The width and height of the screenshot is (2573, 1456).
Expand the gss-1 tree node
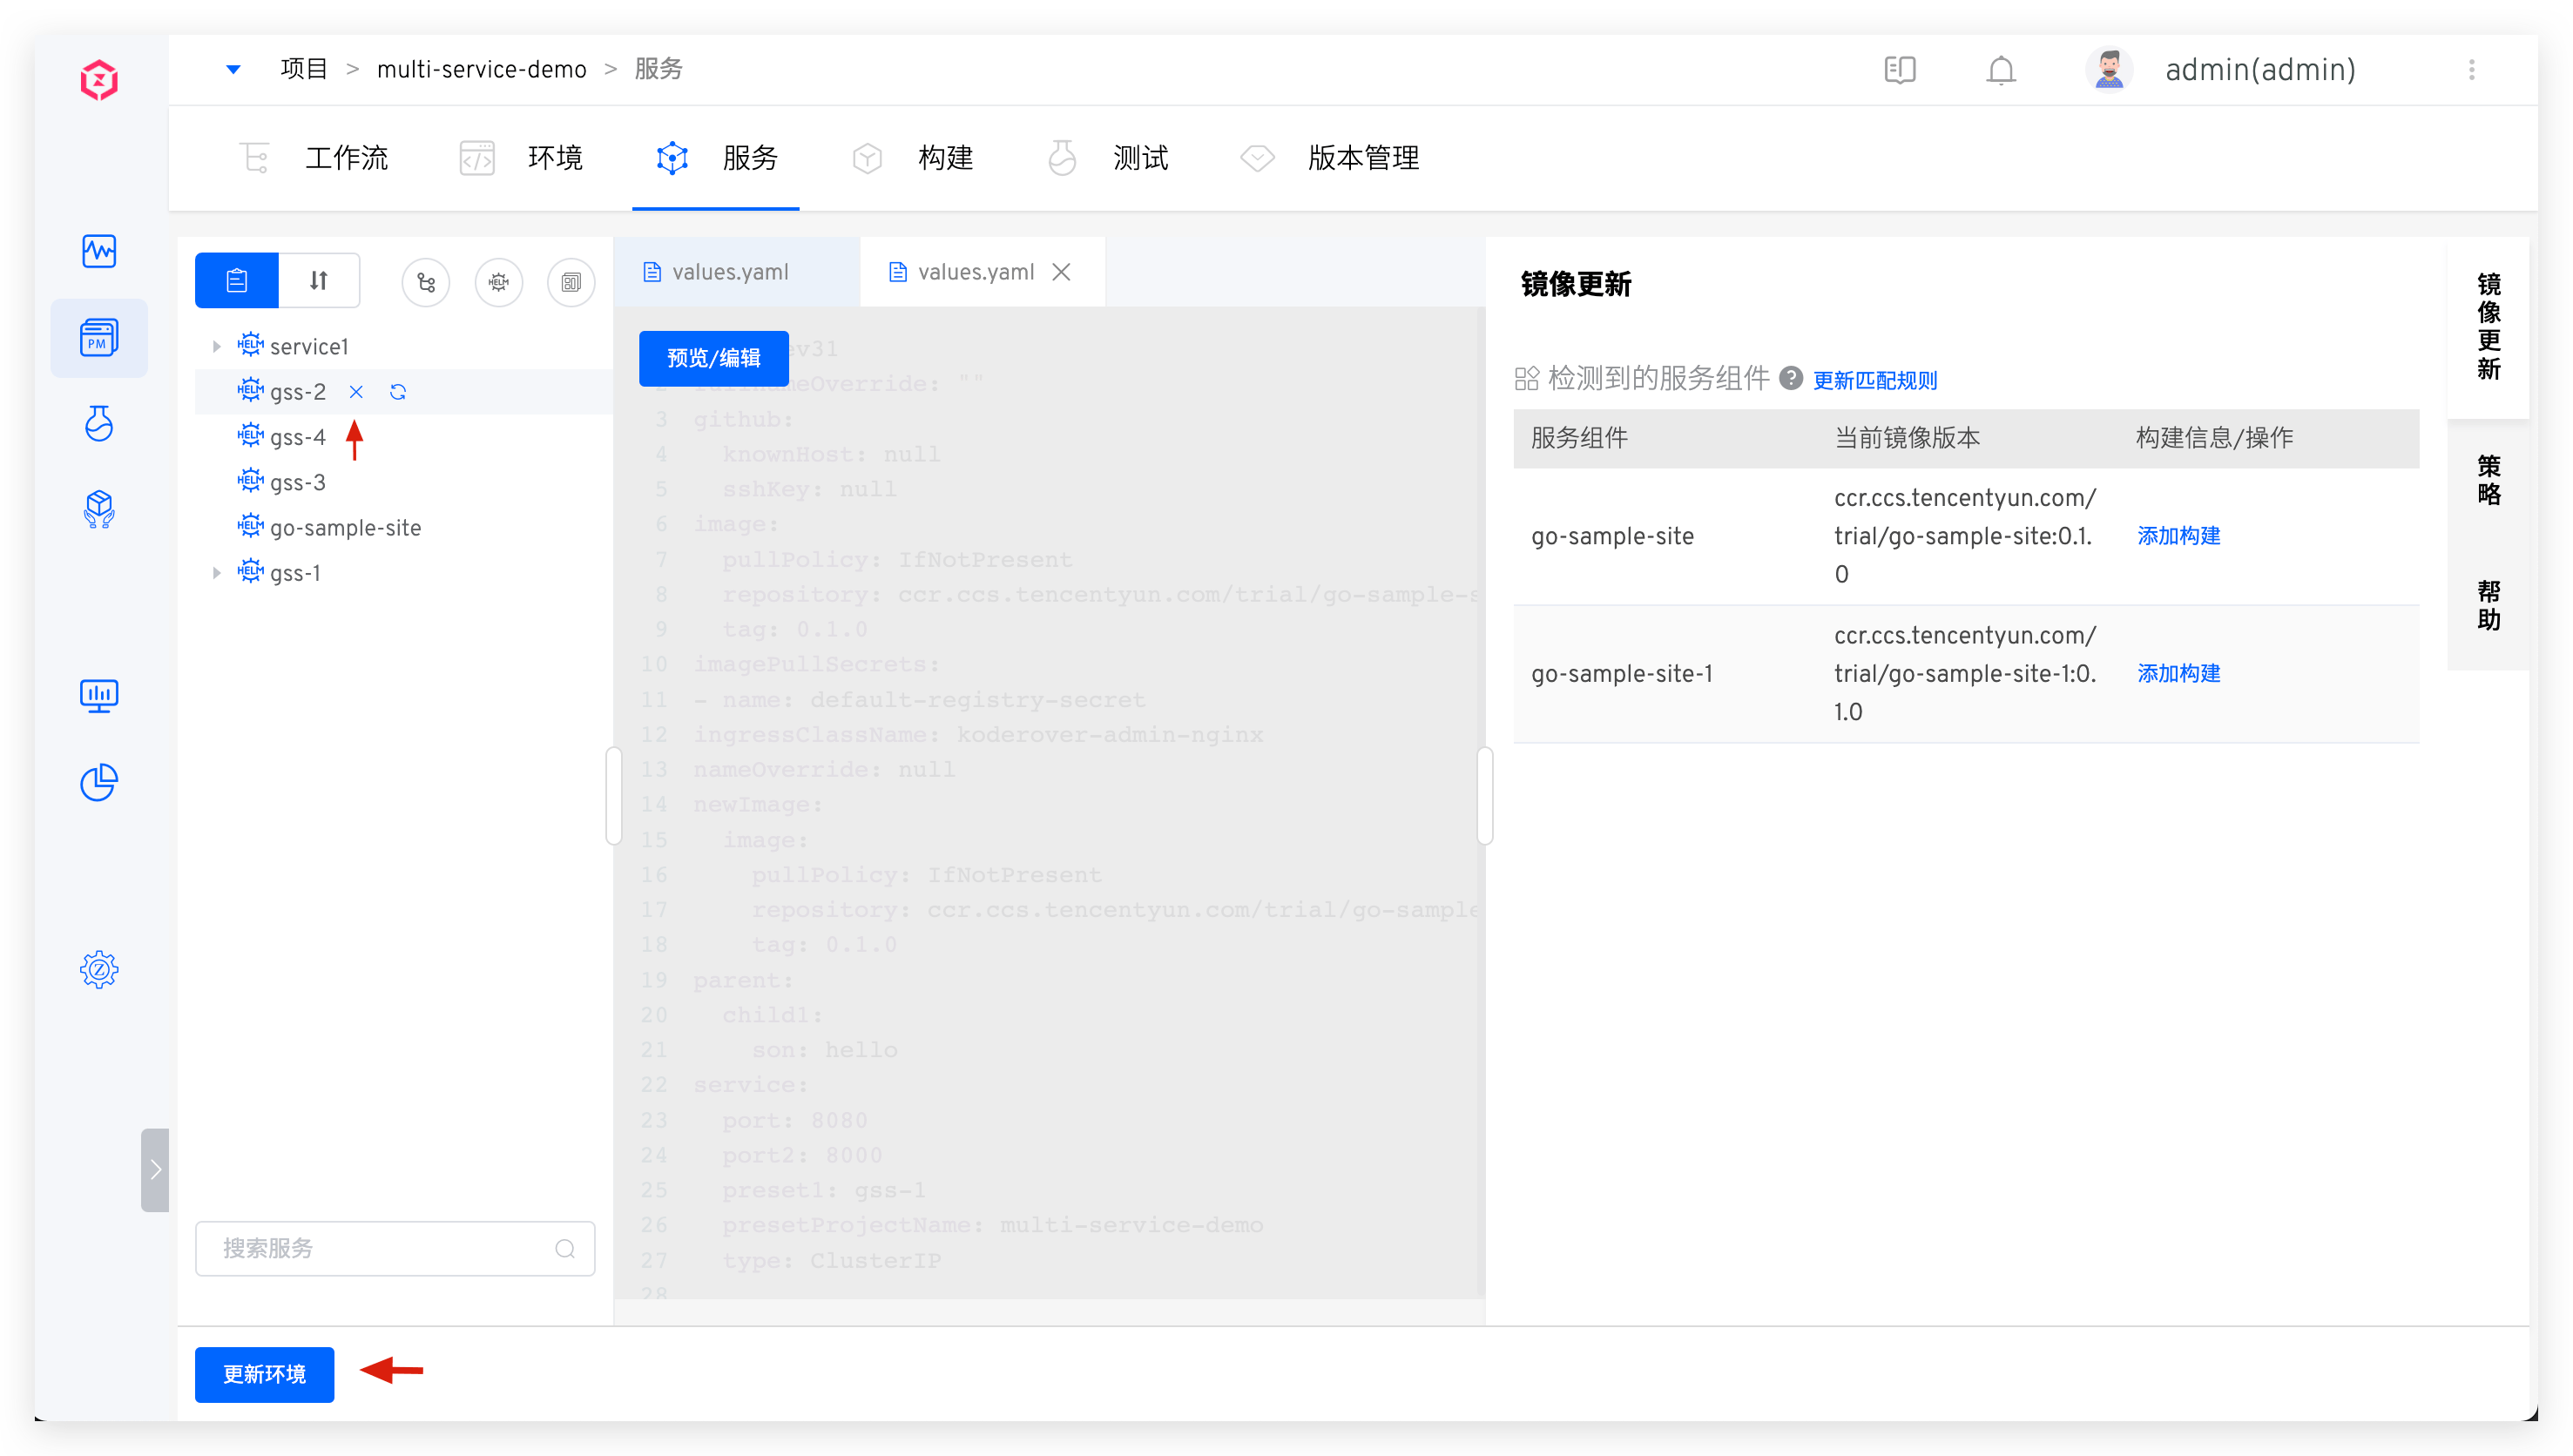click(x=217, y=573)
